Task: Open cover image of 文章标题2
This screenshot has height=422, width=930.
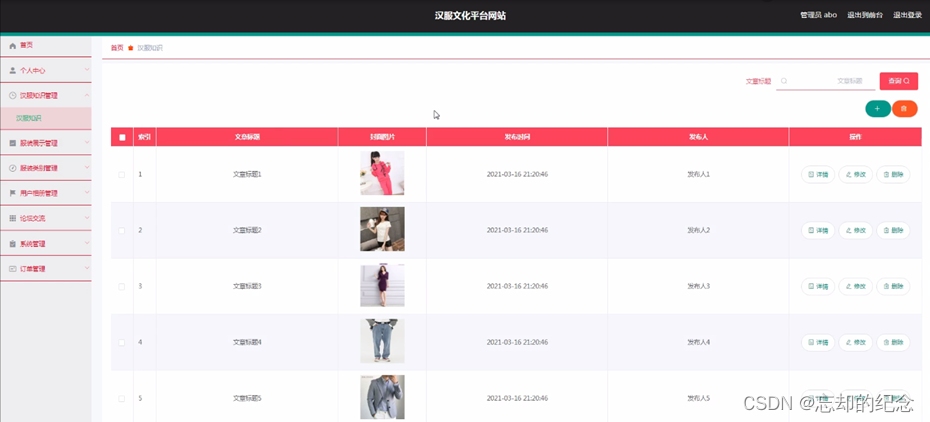Action: click(x=382, y=229)
